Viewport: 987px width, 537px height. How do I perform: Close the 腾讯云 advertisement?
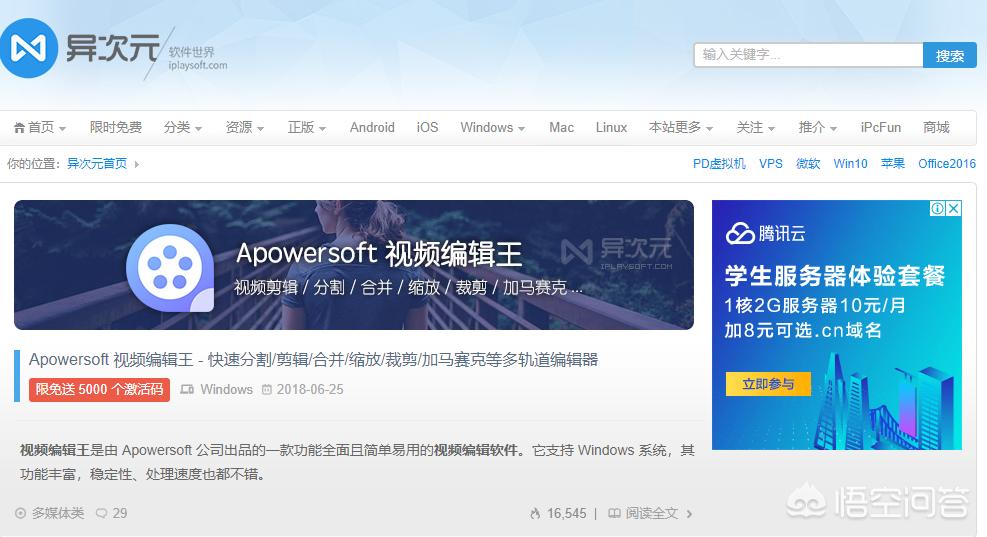954,208
